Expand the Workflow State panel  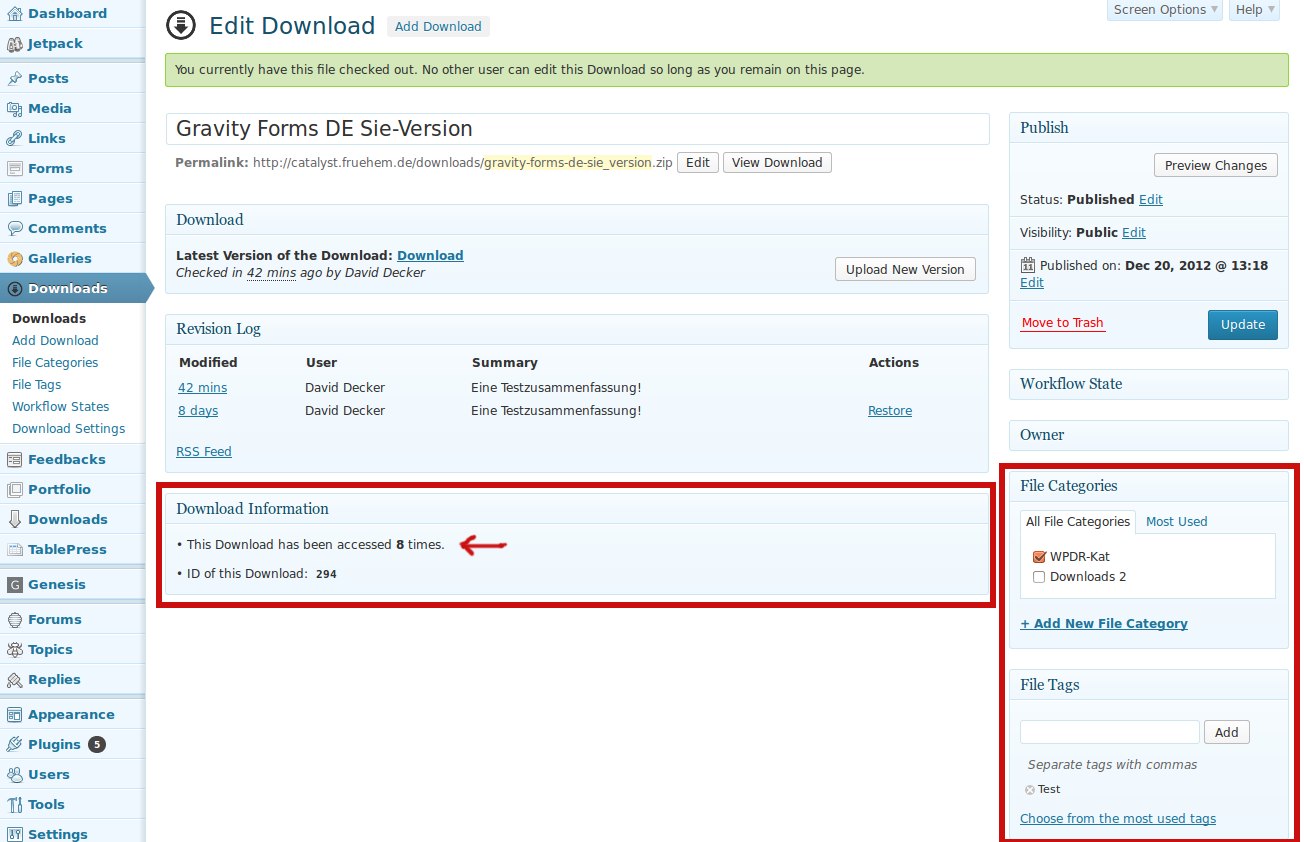pyautogui.click(x=1149, y=384)
